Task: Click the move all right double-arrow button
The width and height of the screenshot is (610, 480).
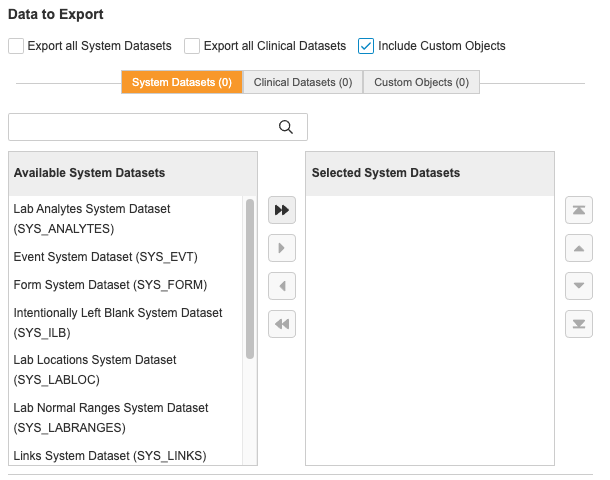Action: [282, 210]
